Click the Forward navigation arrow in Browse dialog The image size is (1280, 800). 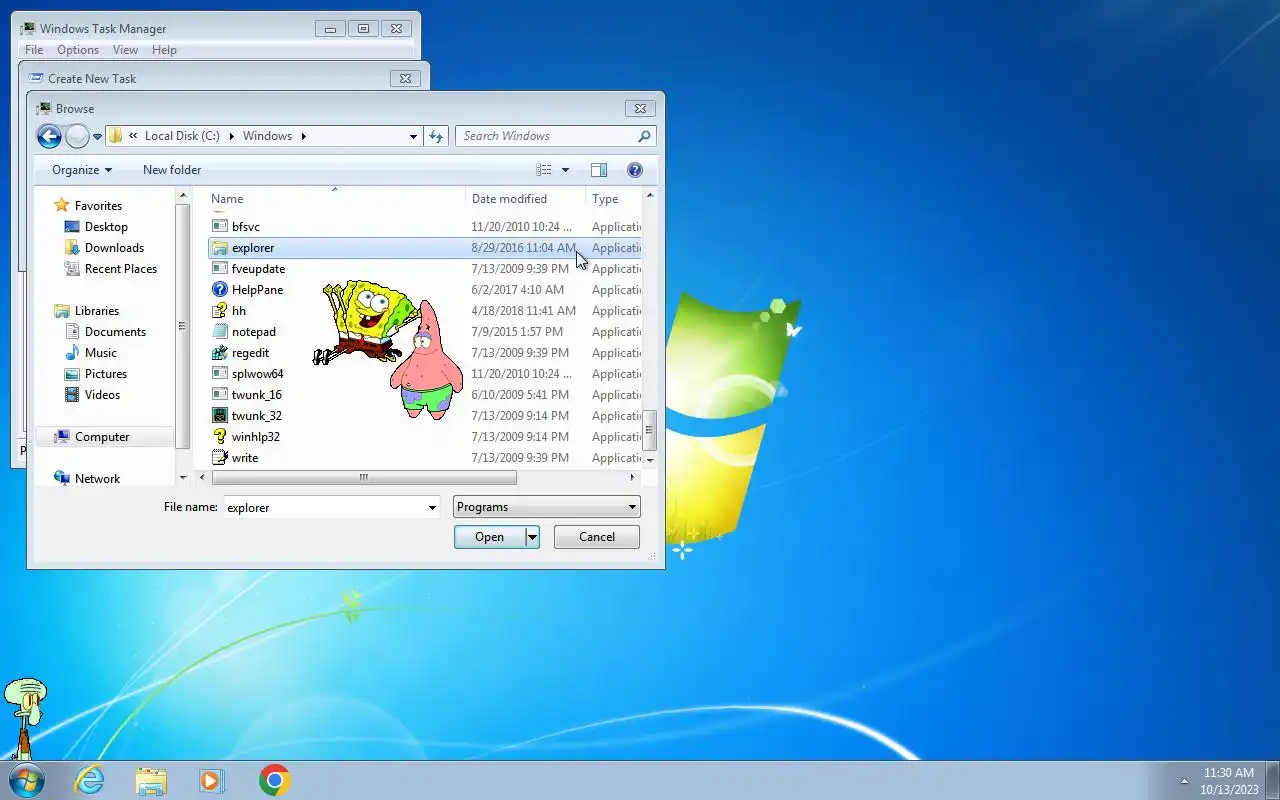[77, 136]
